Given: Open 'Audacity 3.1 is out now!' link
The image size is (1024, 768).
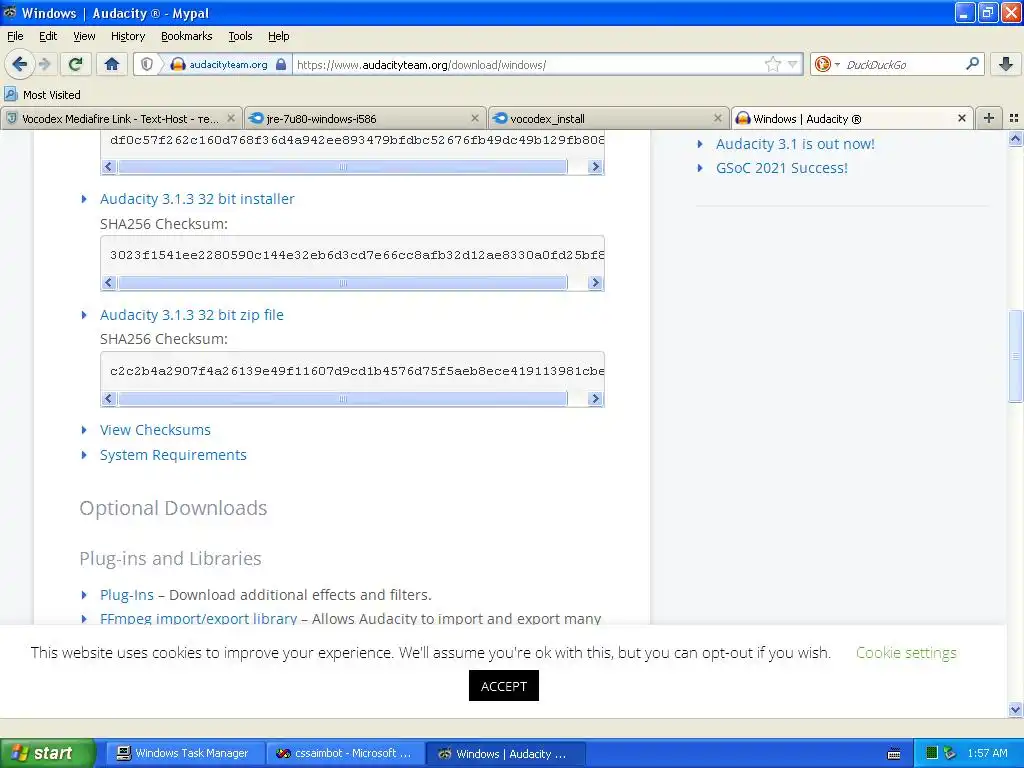Looking at the screenshot, I should (x=795, y=144).
